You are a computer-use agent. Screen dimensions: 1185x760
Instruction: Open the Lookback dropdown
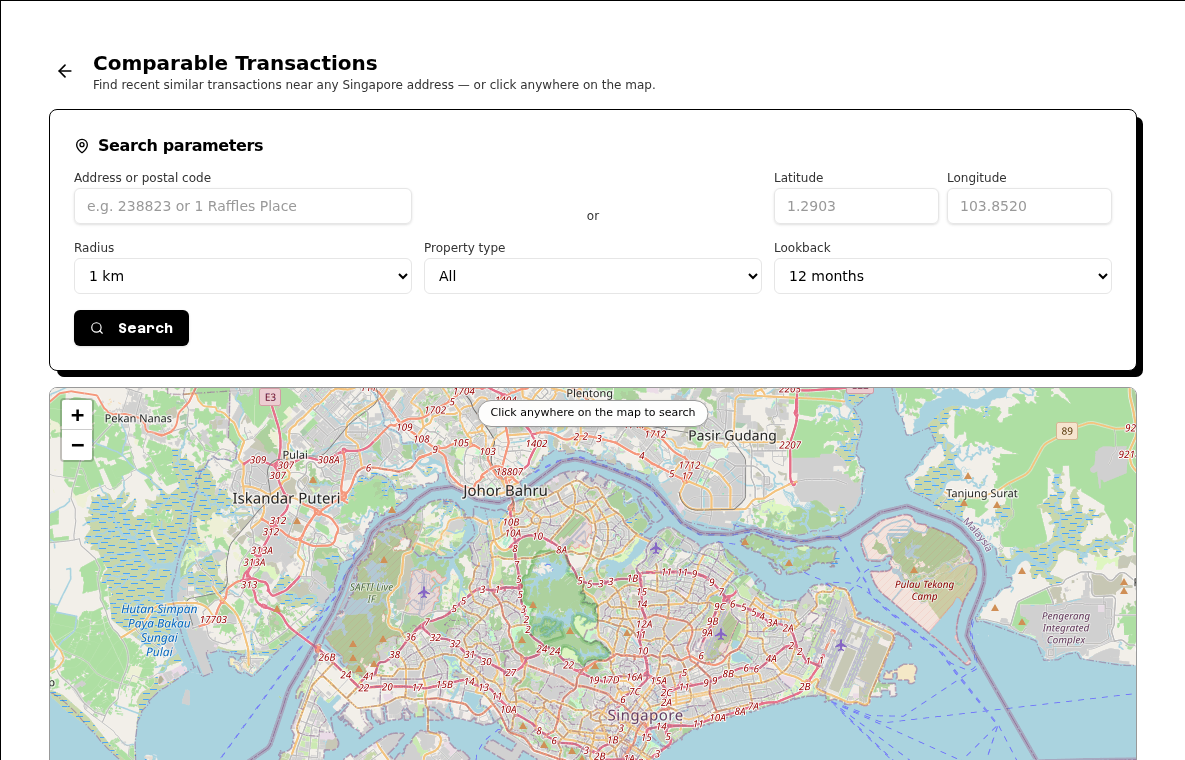[x=942, y=276]
